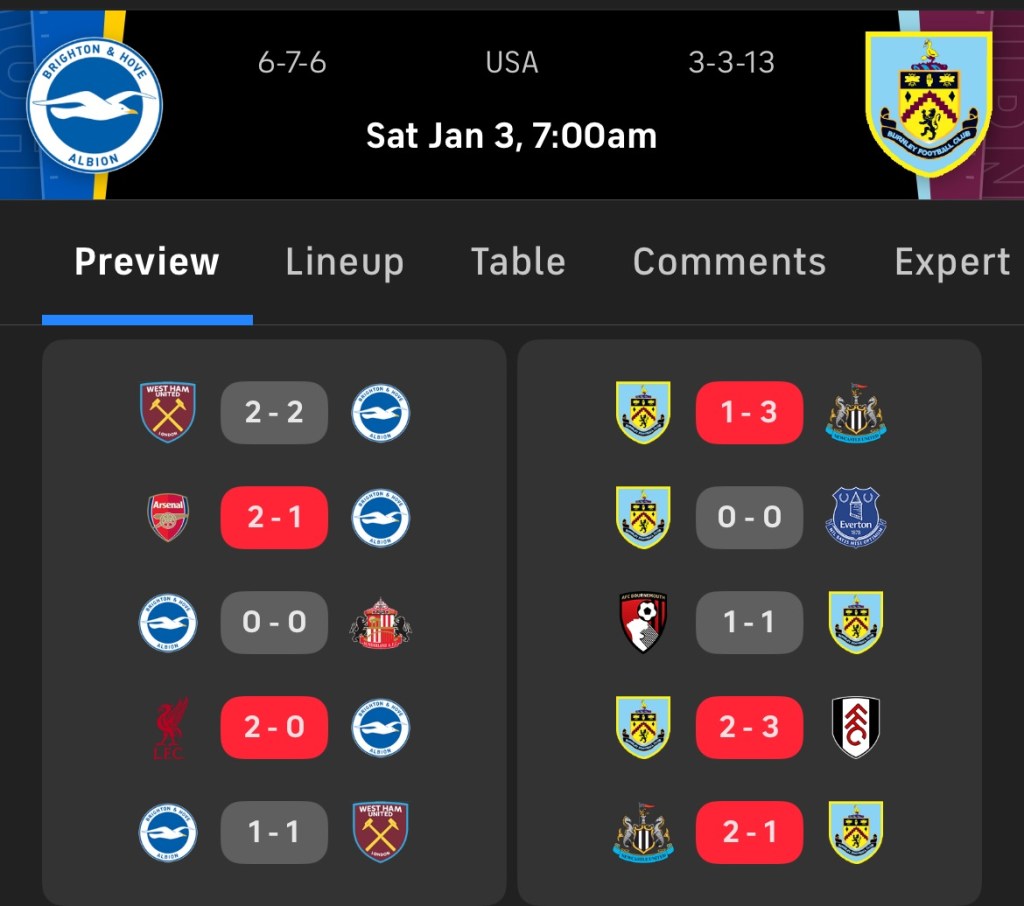Open the Everton club crest

point(856,517)
